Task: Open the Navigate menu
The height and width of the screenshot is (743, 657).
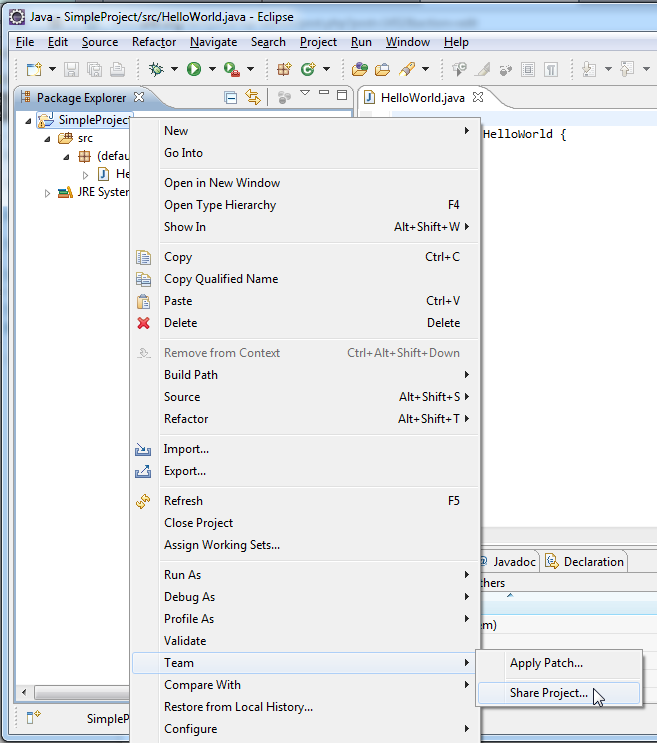Action: coord(213,42)
